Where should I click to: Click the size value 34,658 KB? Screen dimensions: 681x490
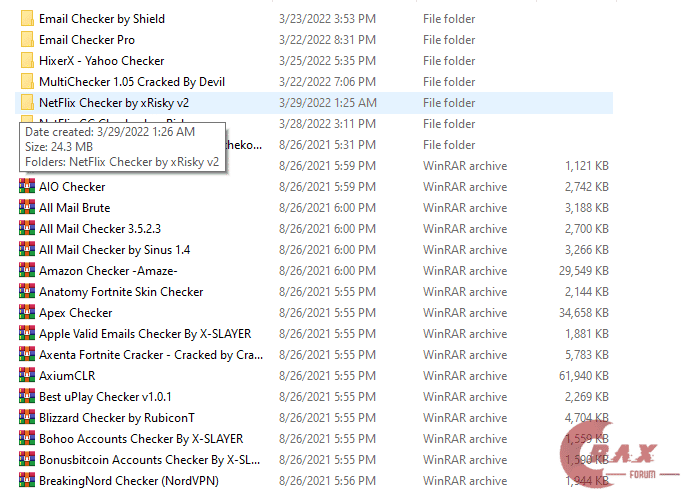[x=584, y=313]
